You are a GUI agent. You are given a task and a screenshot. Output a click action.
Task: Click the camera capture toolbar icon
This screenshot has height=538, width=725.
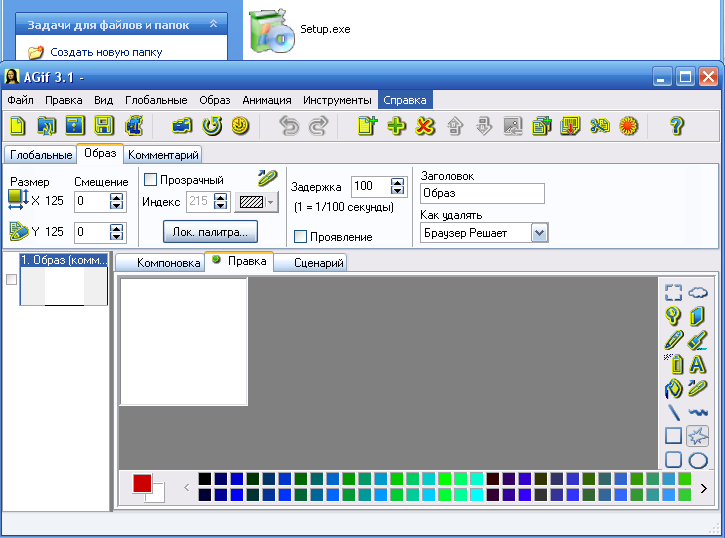(x=182, y=126)
